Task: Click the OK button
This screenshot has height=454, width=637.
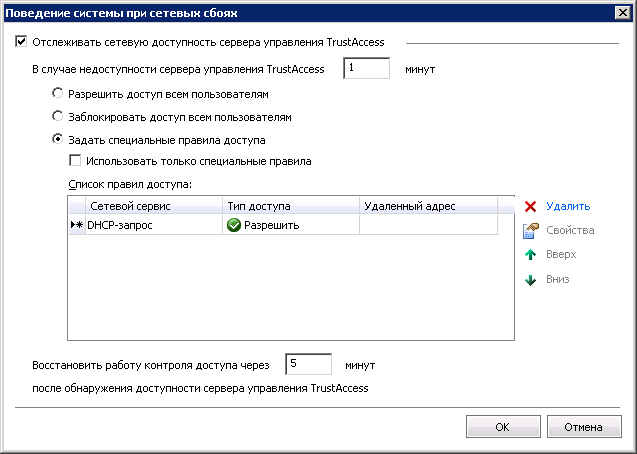Action: coord(503,427)
